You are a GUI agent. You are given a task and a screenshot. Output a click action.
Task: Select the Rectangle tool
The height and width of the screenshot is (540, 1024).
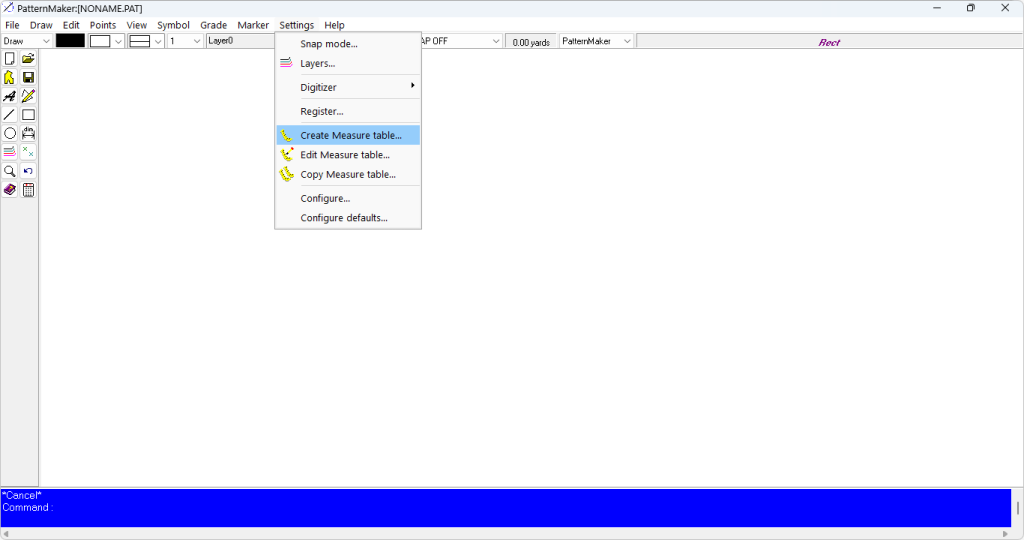click(28, 115)
